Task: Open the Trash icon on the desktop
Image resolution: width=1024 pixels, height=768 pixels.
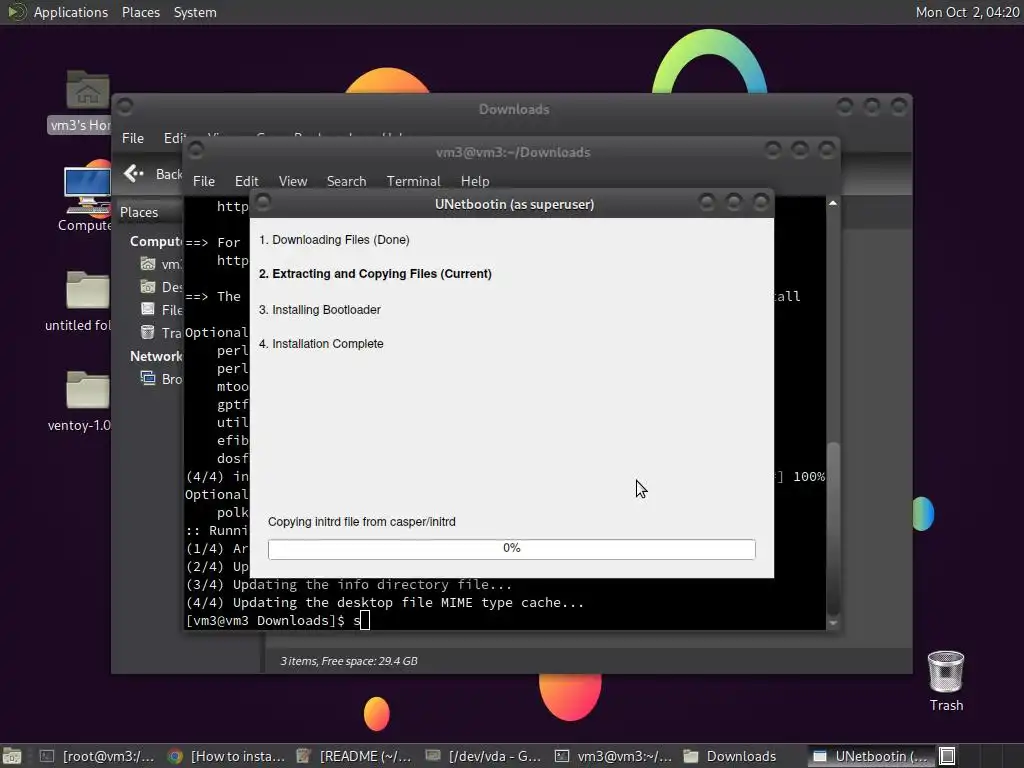Action: [946, 671]
